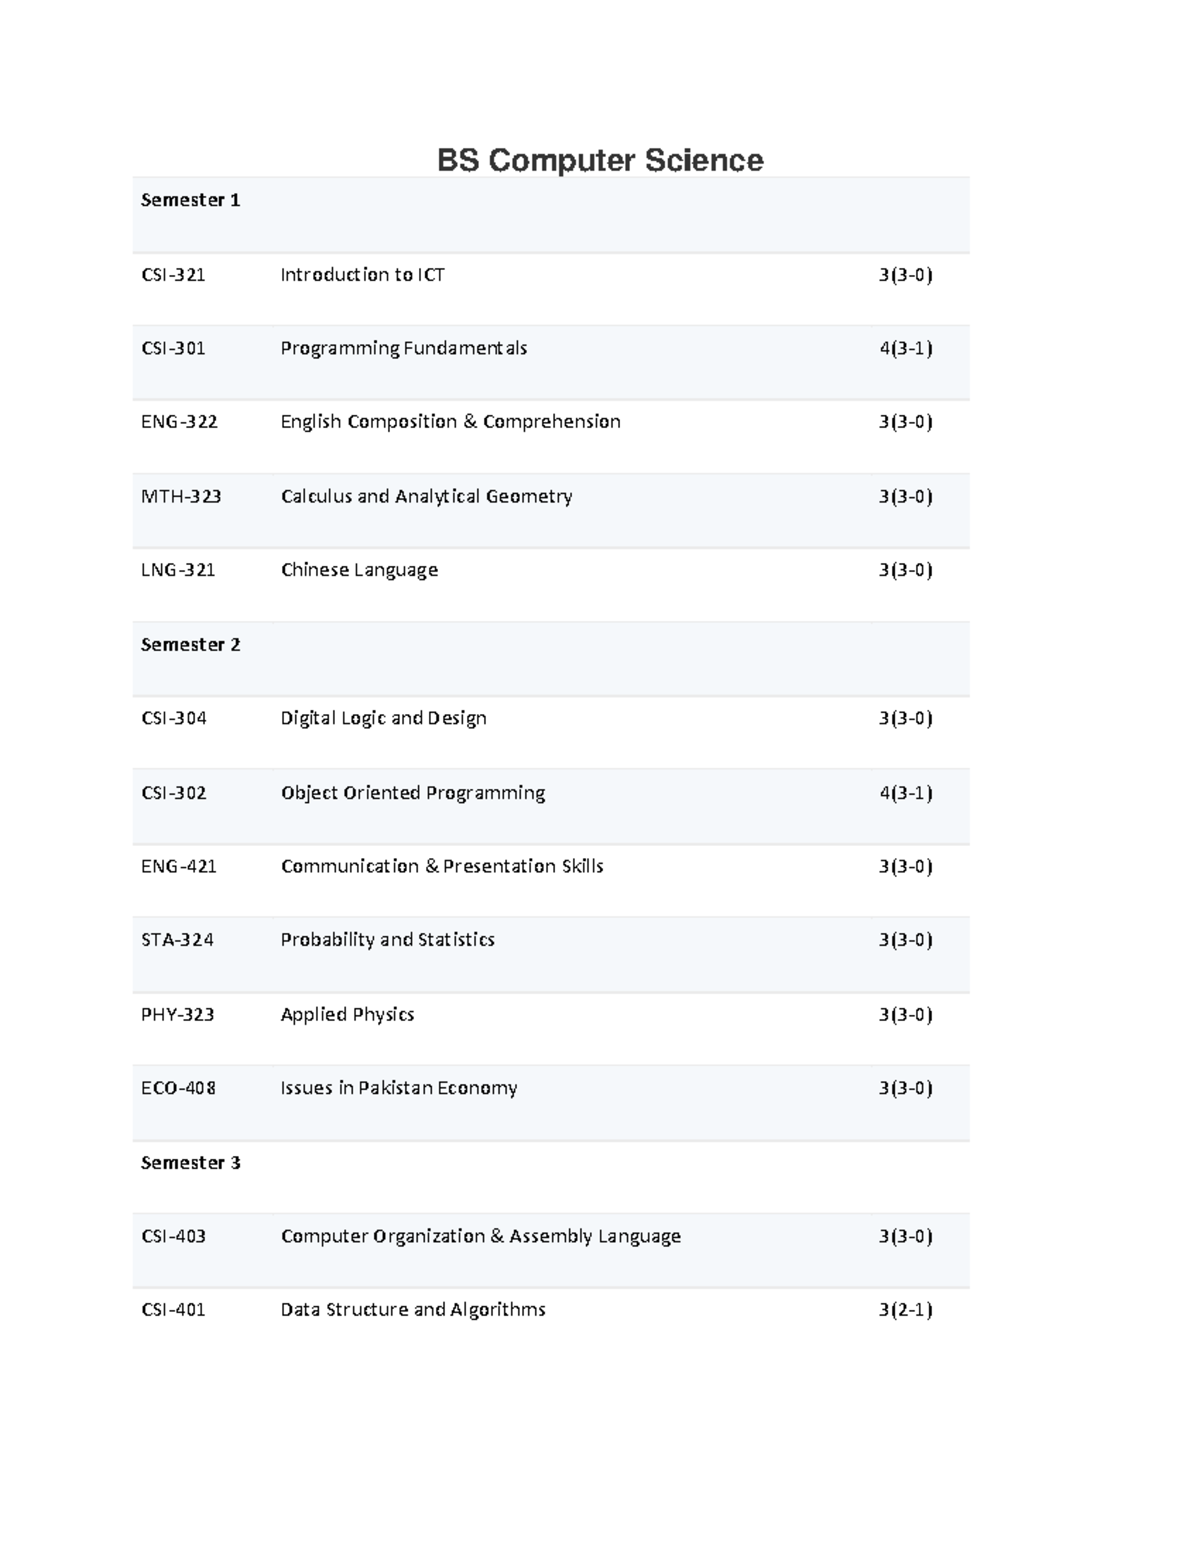The height and width of the screenshot is (1553, 1200).
Task: Click Issues in Pakistan Economy text
Action: pos(398,1088)
